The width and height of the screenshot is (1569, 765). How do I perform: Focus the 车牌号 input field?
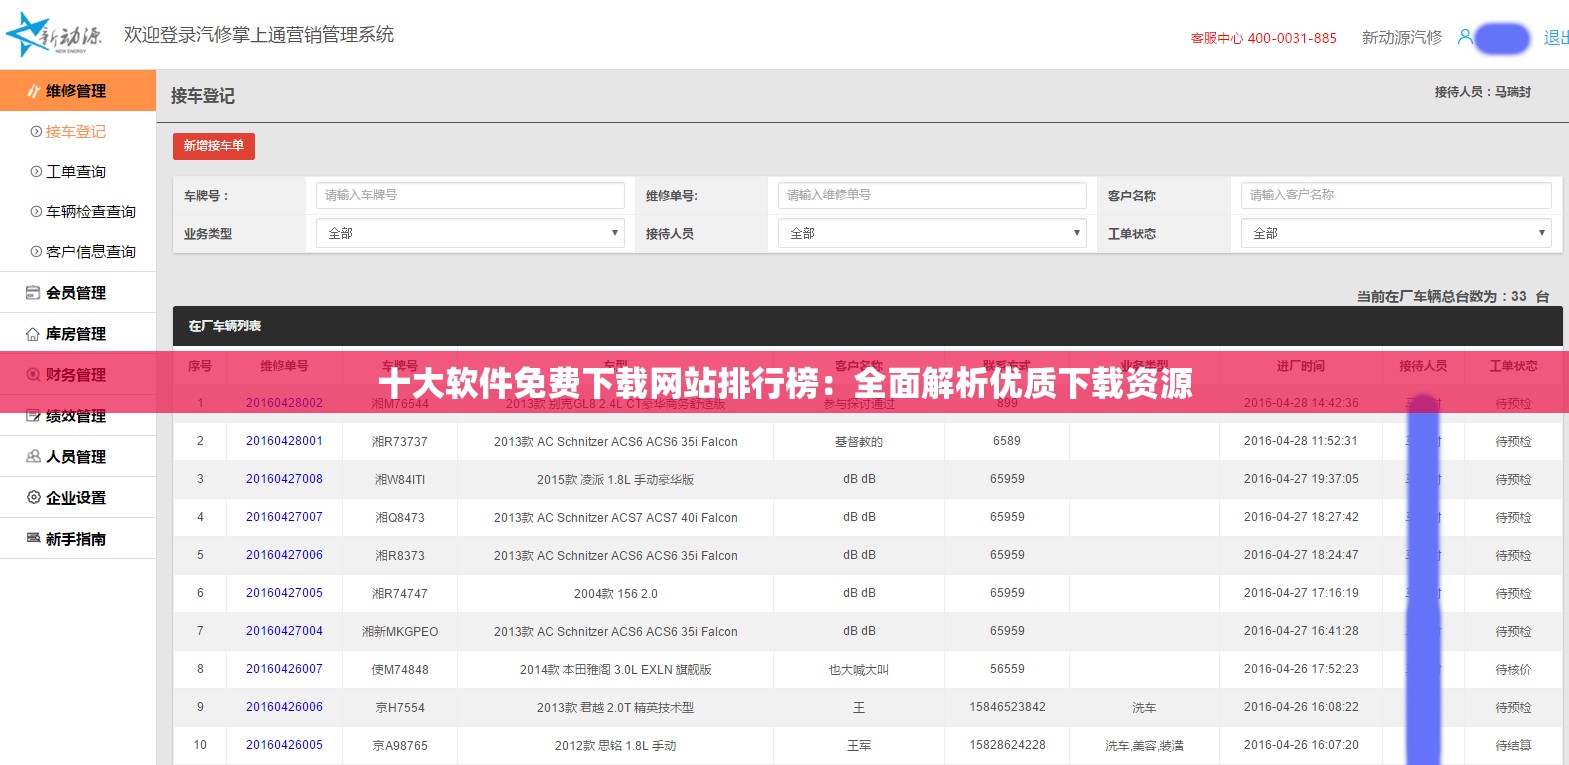(470, 195)
